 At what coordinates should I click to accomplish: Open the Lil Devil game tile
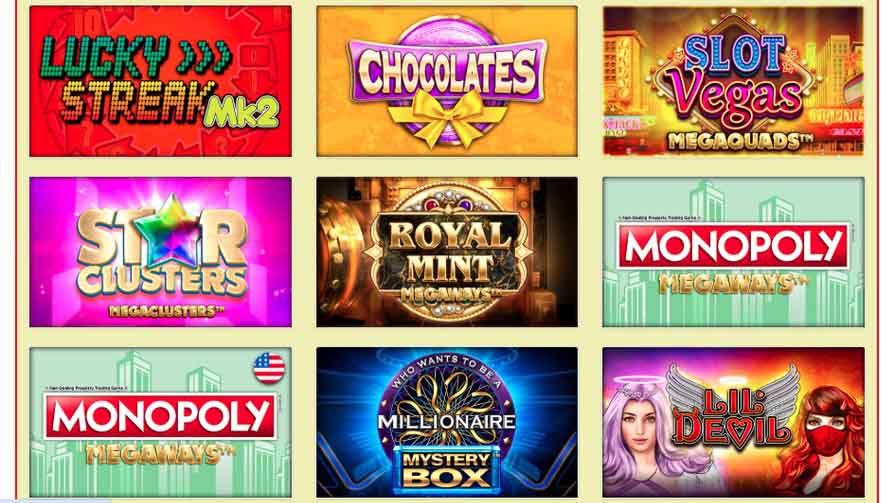coord(733,422)
